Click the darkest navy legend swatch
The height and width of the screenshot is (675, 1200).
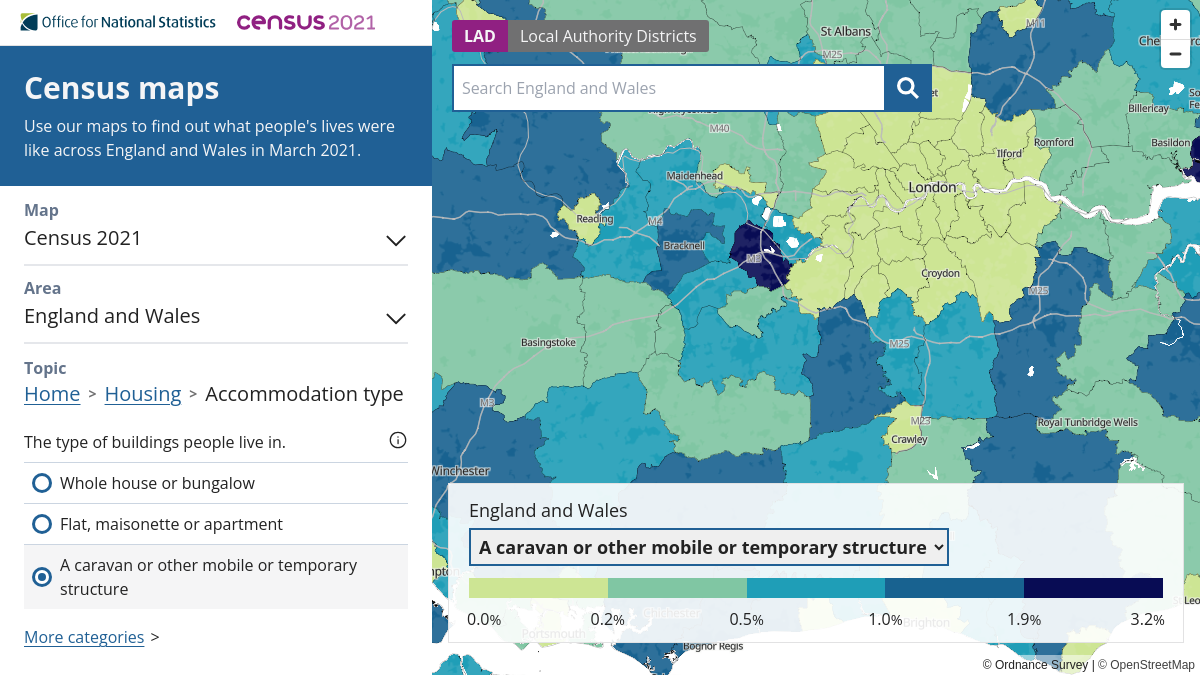click(x=1093, y=588)
